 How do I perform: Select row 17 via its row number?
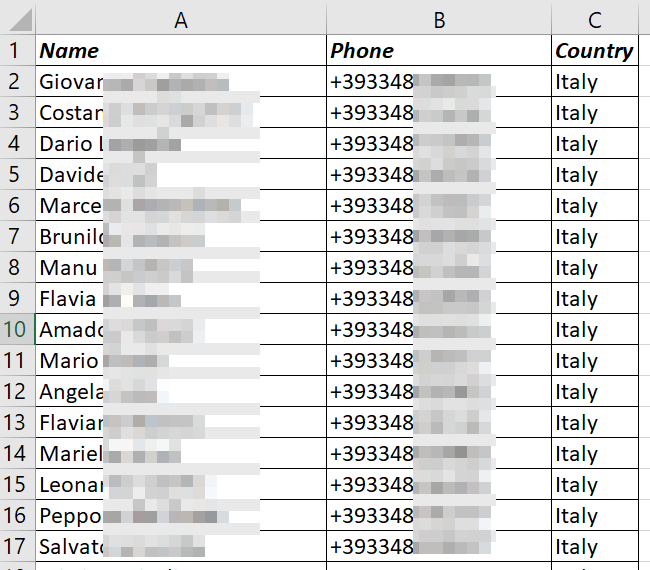tap(15, 547)
